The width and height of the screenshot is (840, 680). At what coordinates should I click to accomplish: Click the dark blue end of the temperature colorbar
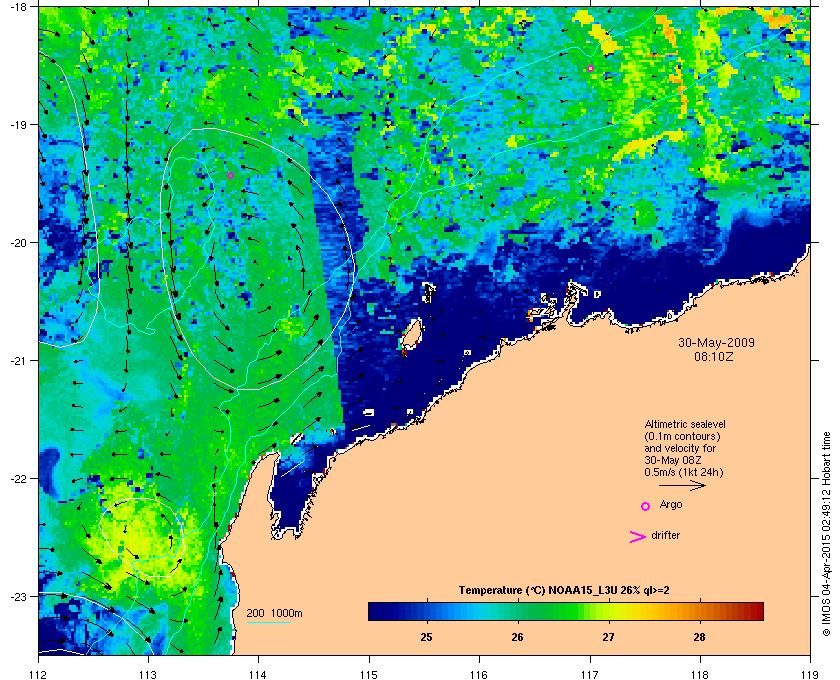pos(379,611)
